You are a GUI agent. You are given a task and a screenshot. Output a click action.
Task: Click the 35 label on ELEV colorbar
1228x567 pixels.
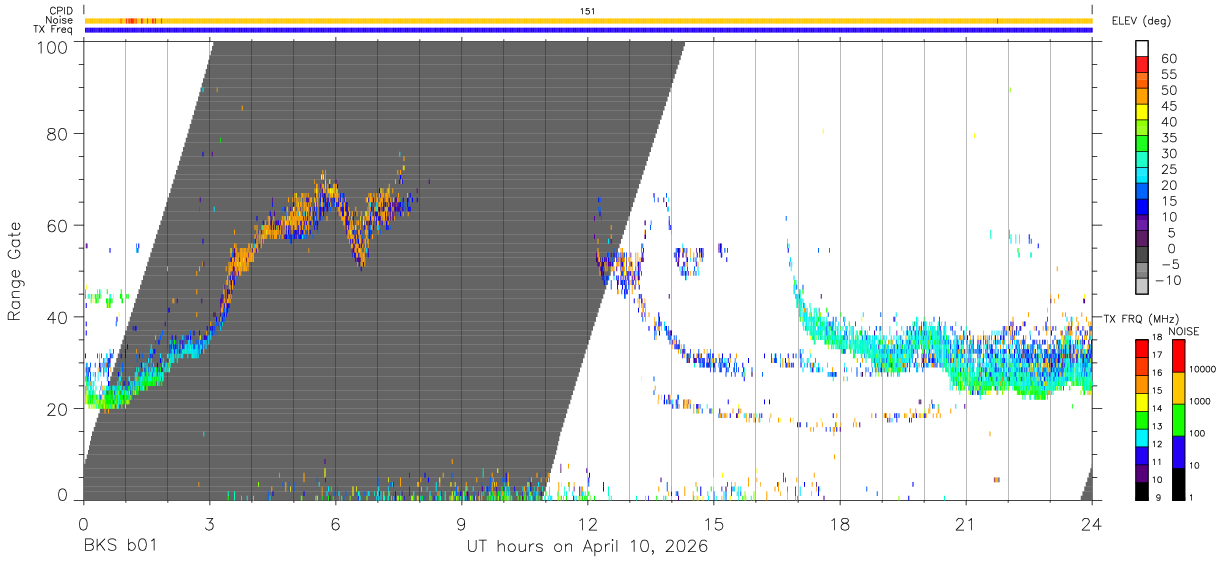point(1167,138)
